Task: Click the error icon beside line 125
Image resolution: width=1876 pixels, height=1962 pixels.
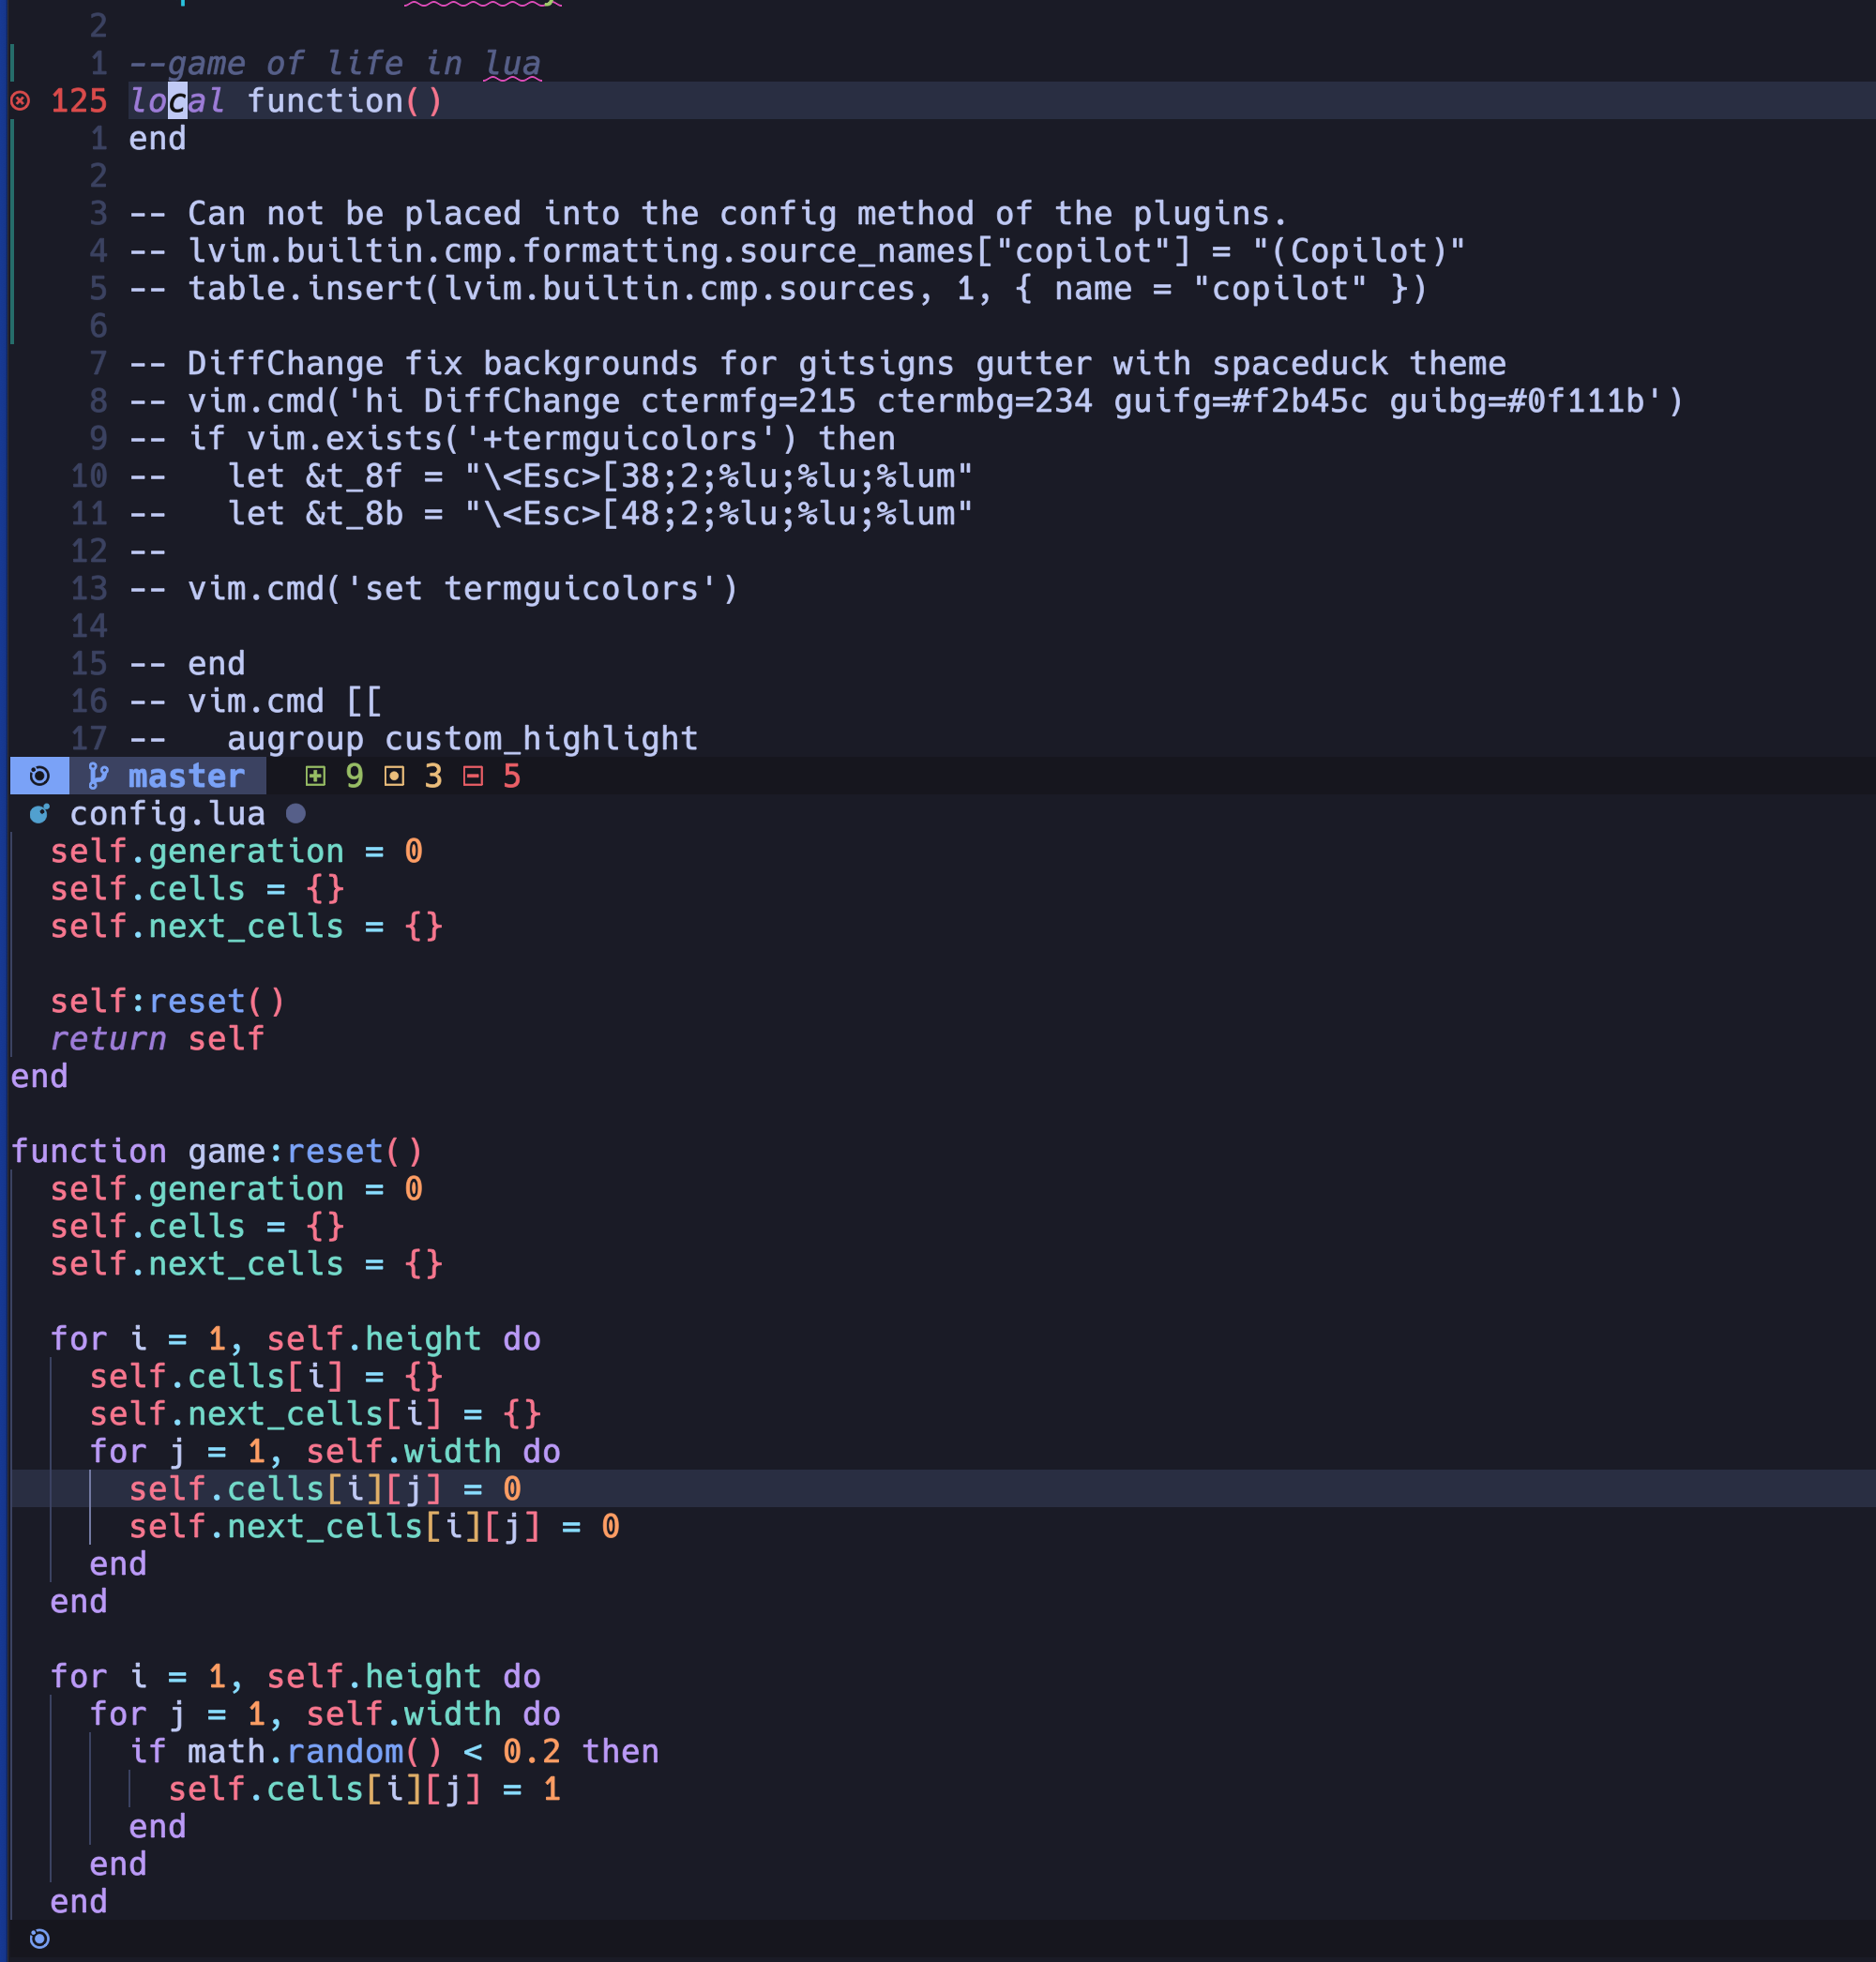Action: [x=21, y=101]
